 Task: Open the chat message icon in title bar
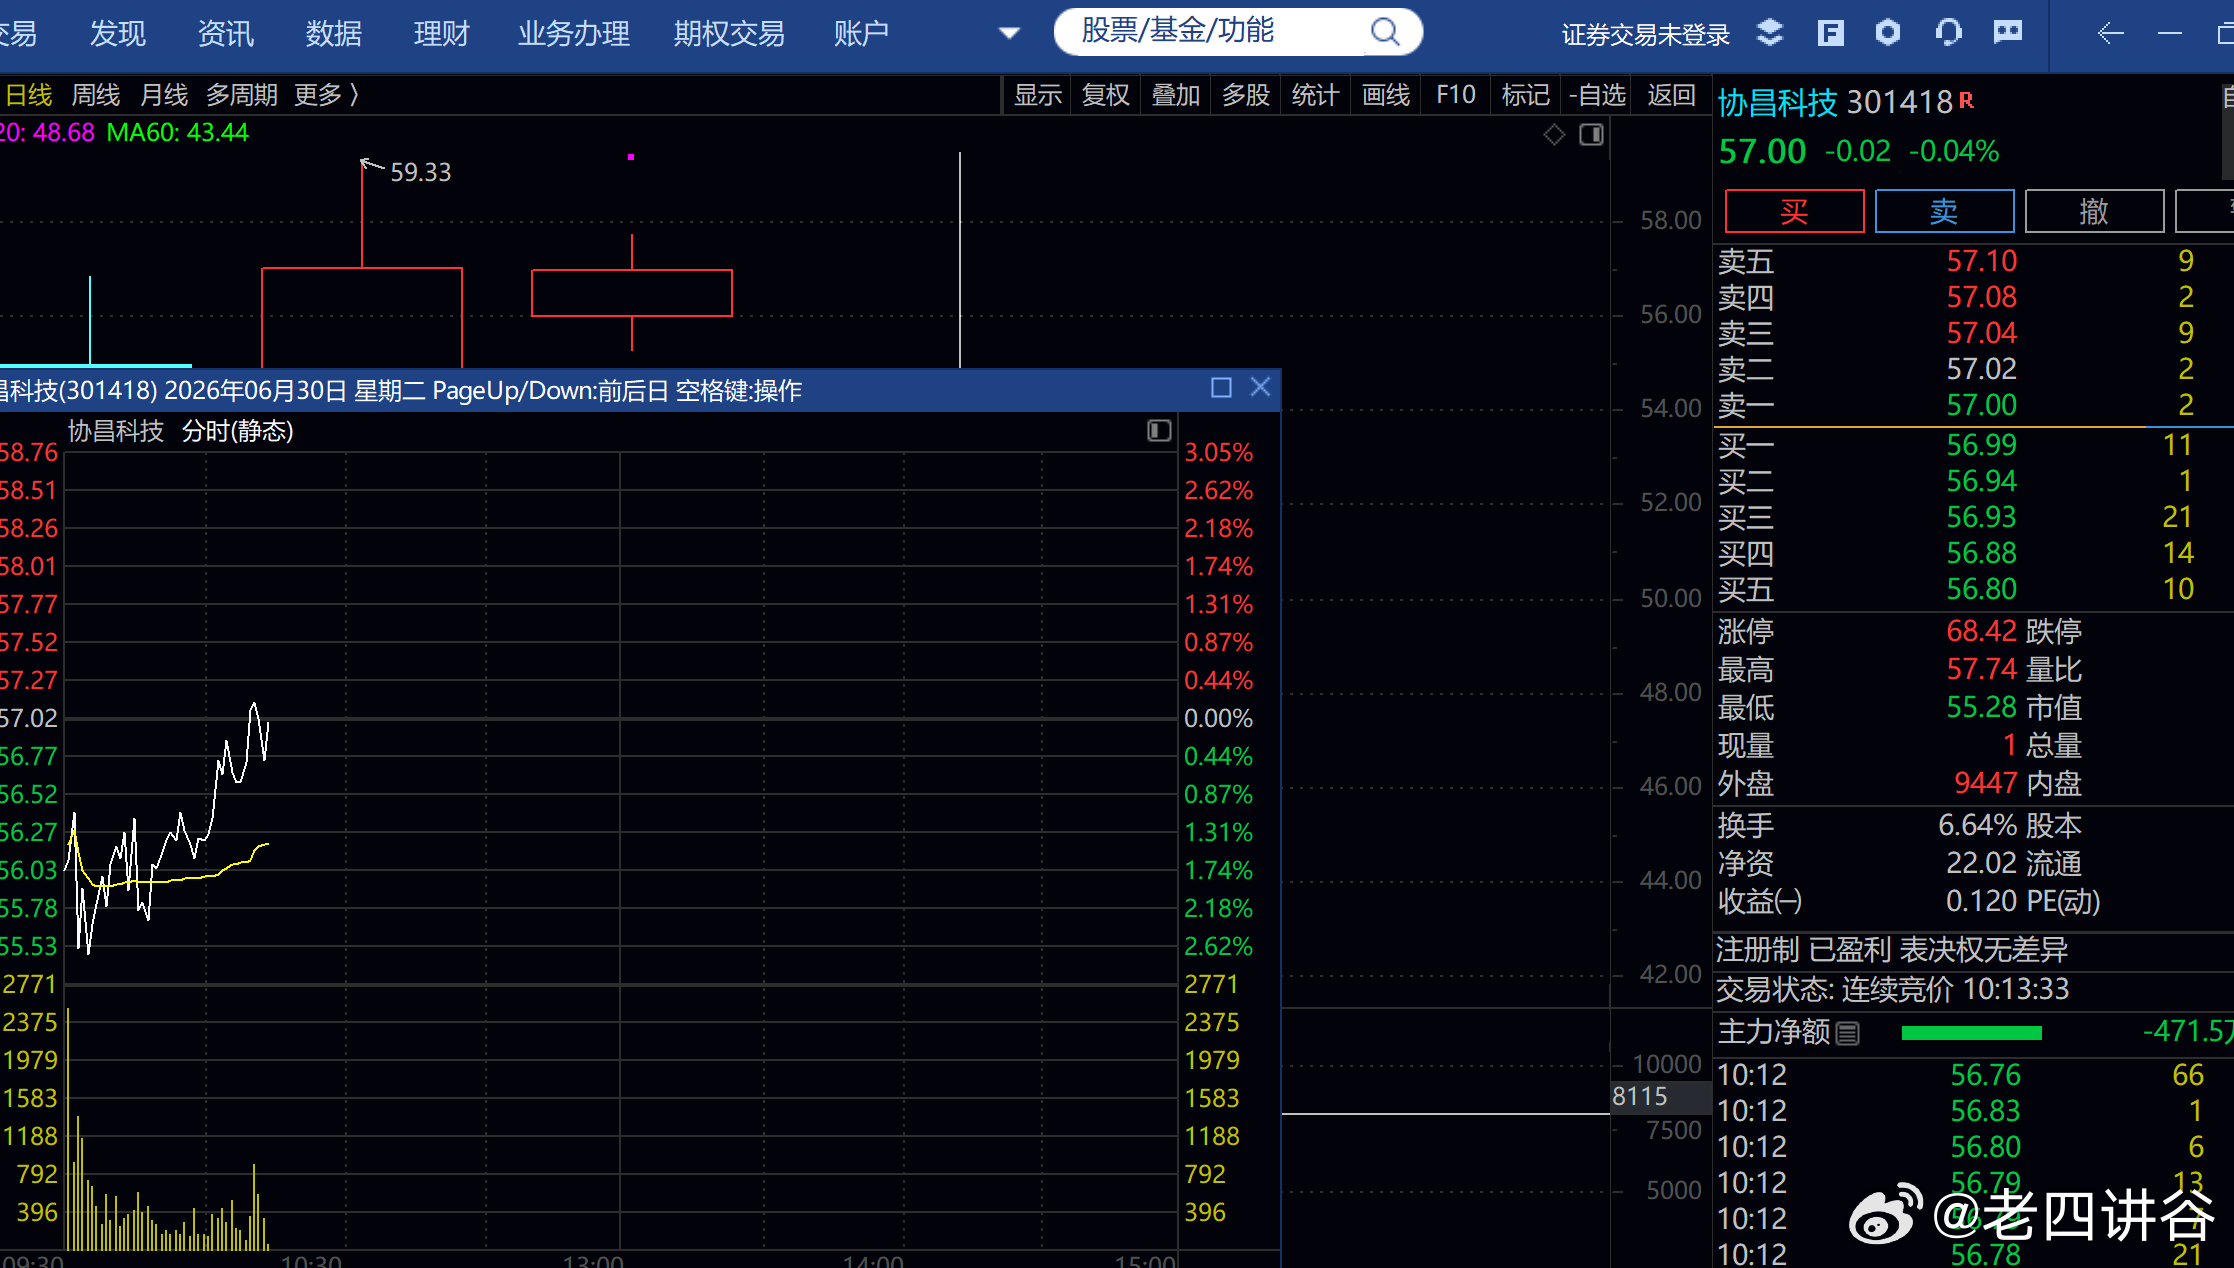[x=2007, y=33]
